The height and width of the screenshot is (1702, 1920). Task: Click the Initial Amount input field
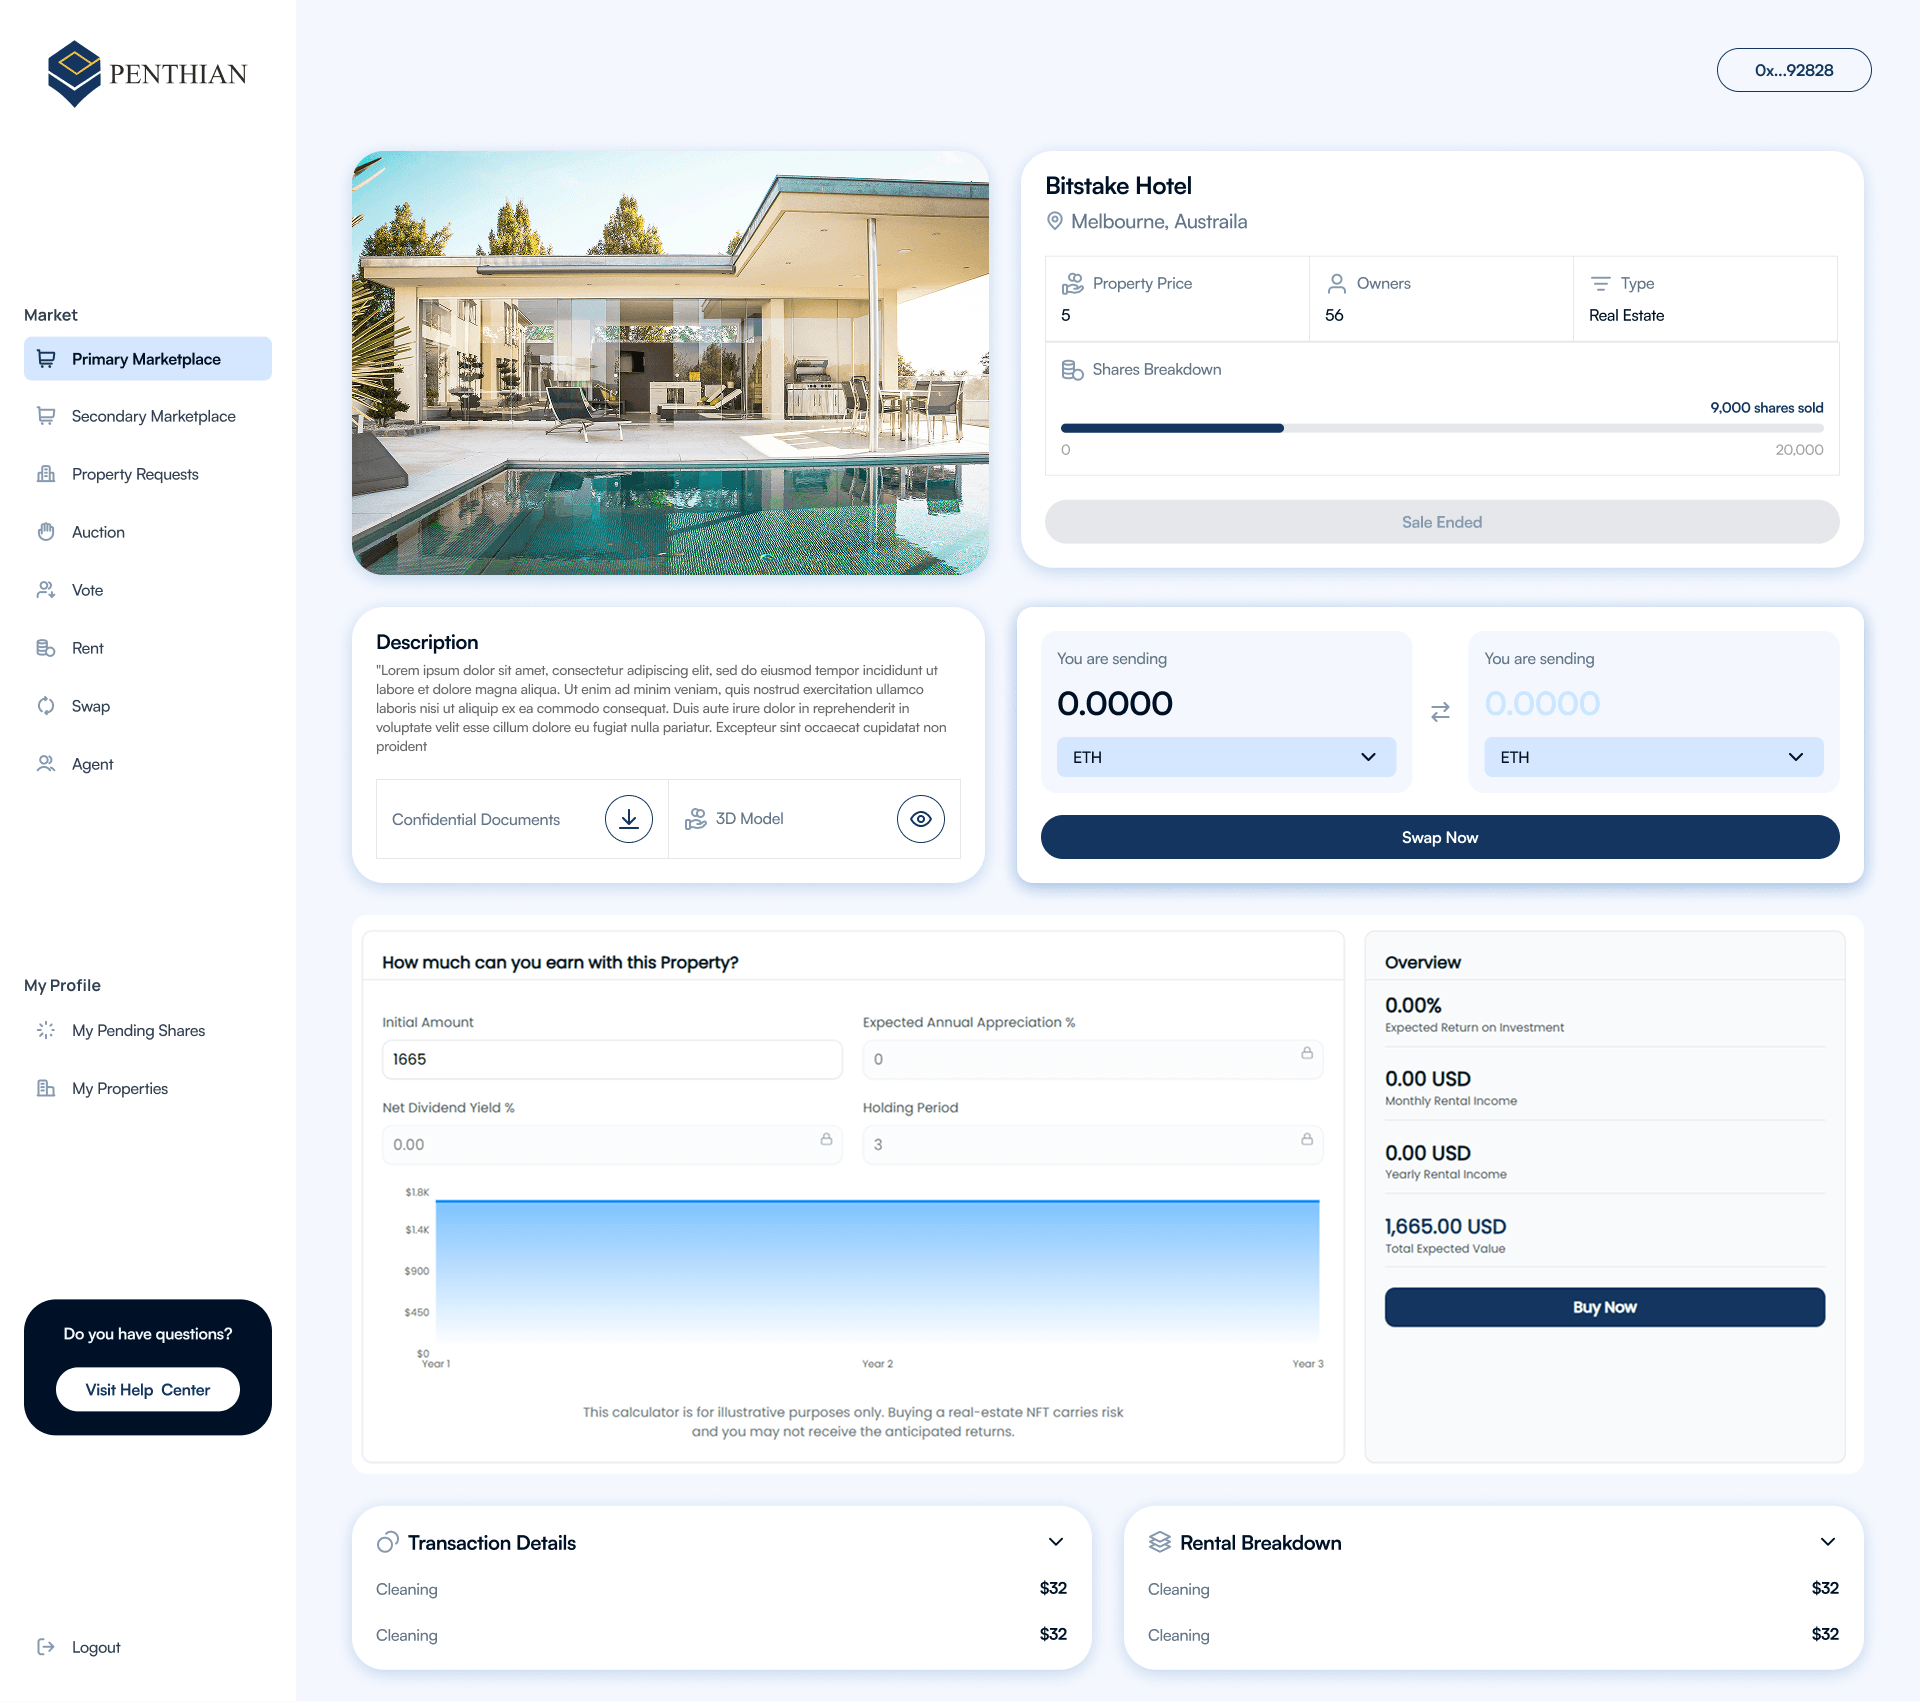pos(612,1059)
